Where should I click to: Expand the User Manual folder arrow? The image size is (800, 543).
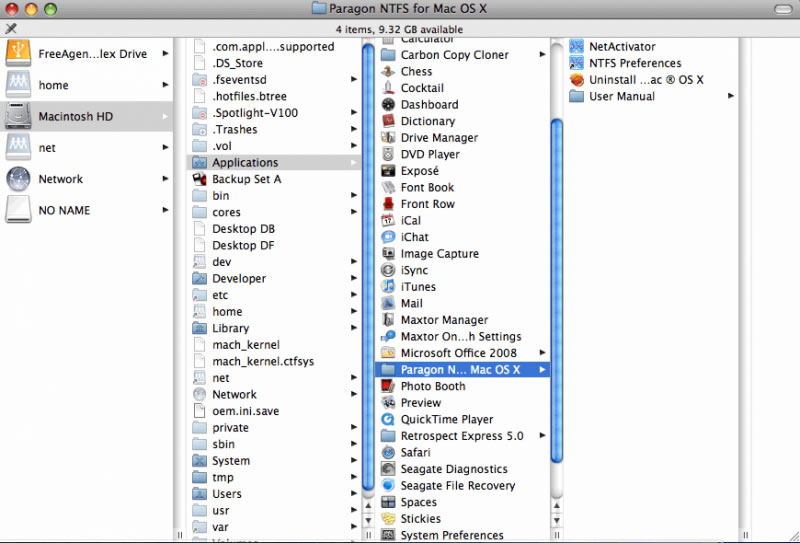(x=731, y=96)
